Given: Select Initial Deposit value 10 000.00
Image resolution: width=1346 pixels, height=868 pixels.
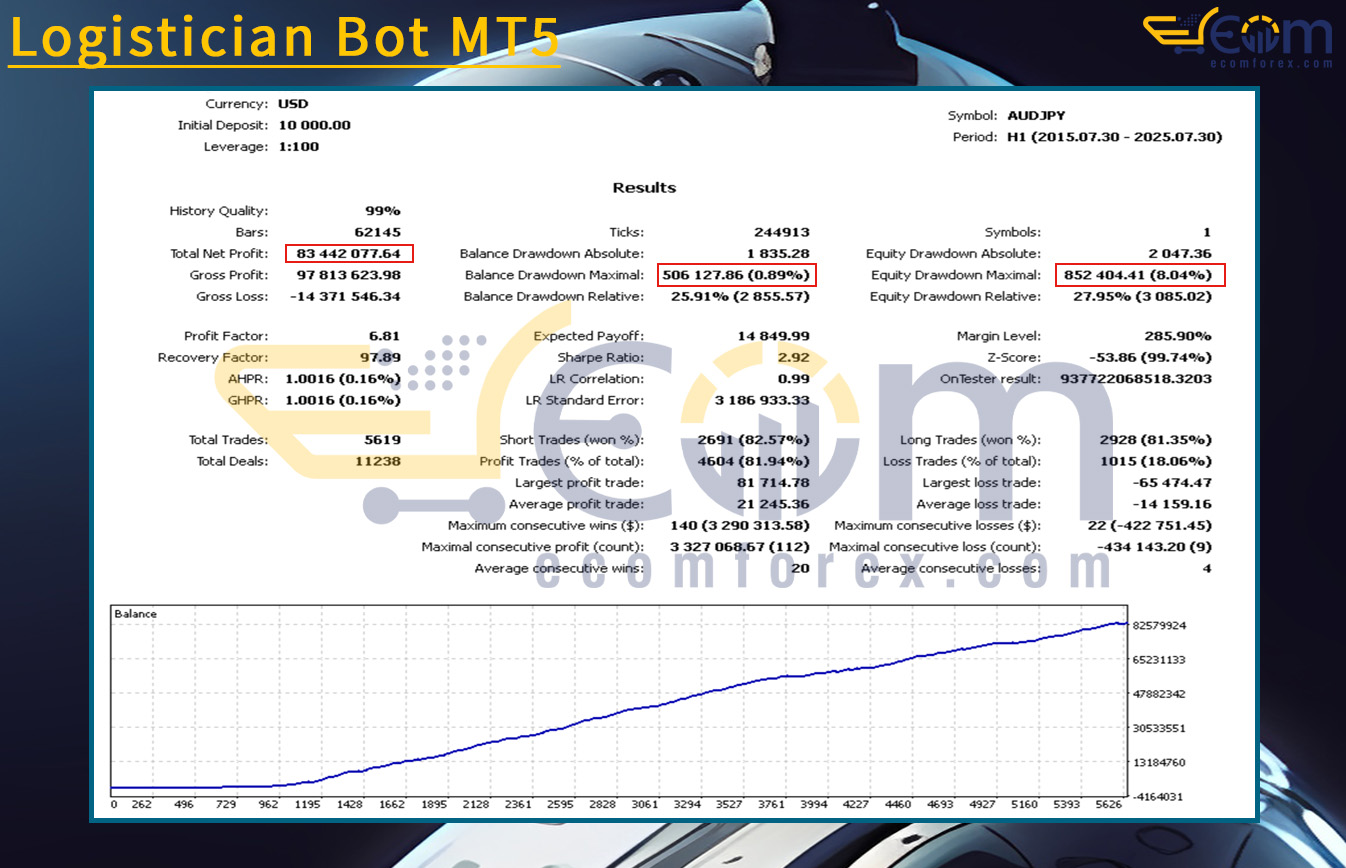Looking at the screenshot, I should [315, 125].
